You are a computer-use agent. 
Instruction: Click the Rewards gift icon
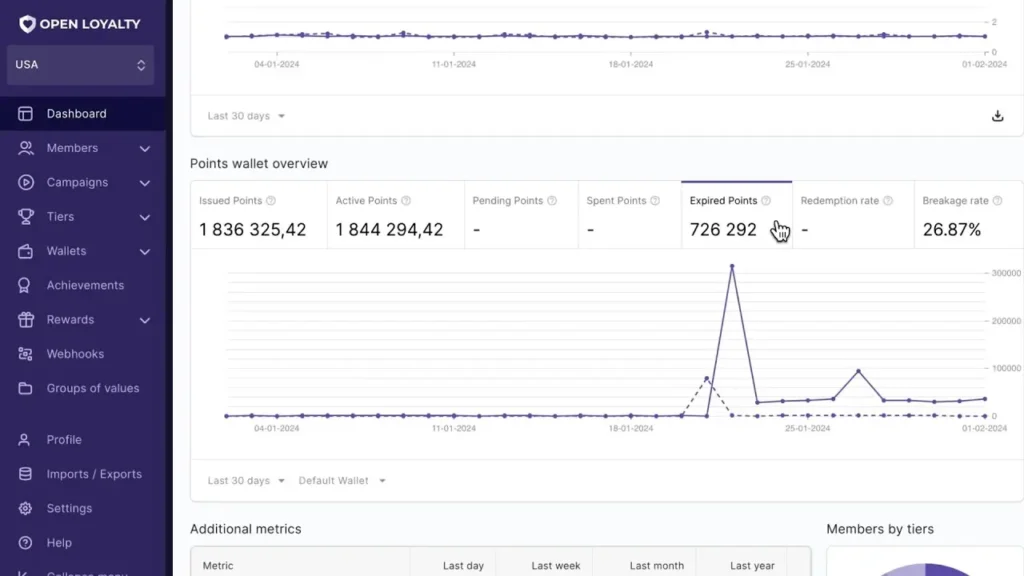(x=25, y=319)
